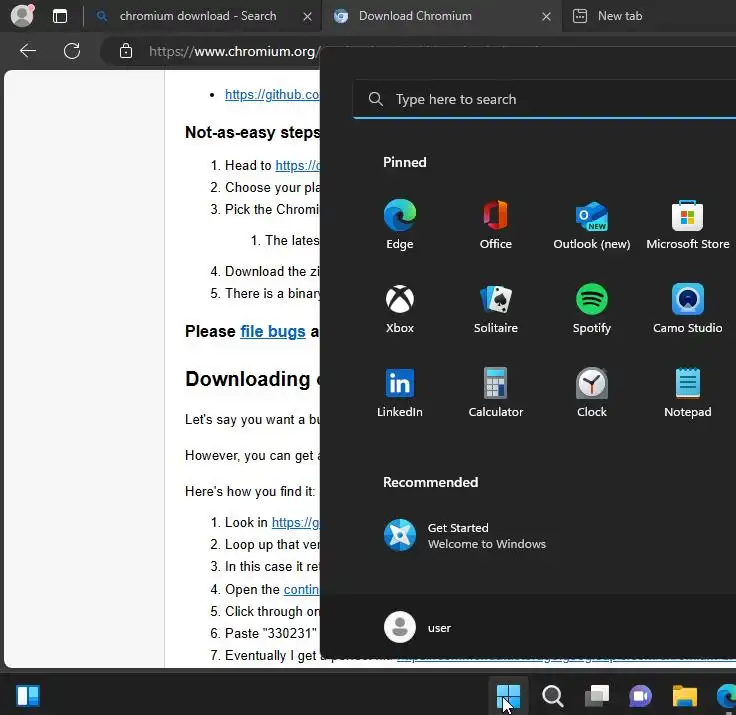Open File Explorer from taskbar
Screen dimensions: 736x715
point(685,696)
